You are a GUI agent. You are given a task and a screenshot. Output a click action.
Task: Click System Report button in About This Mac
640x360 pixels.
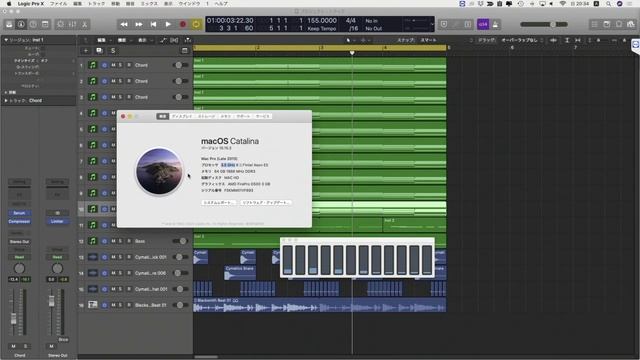218,202
